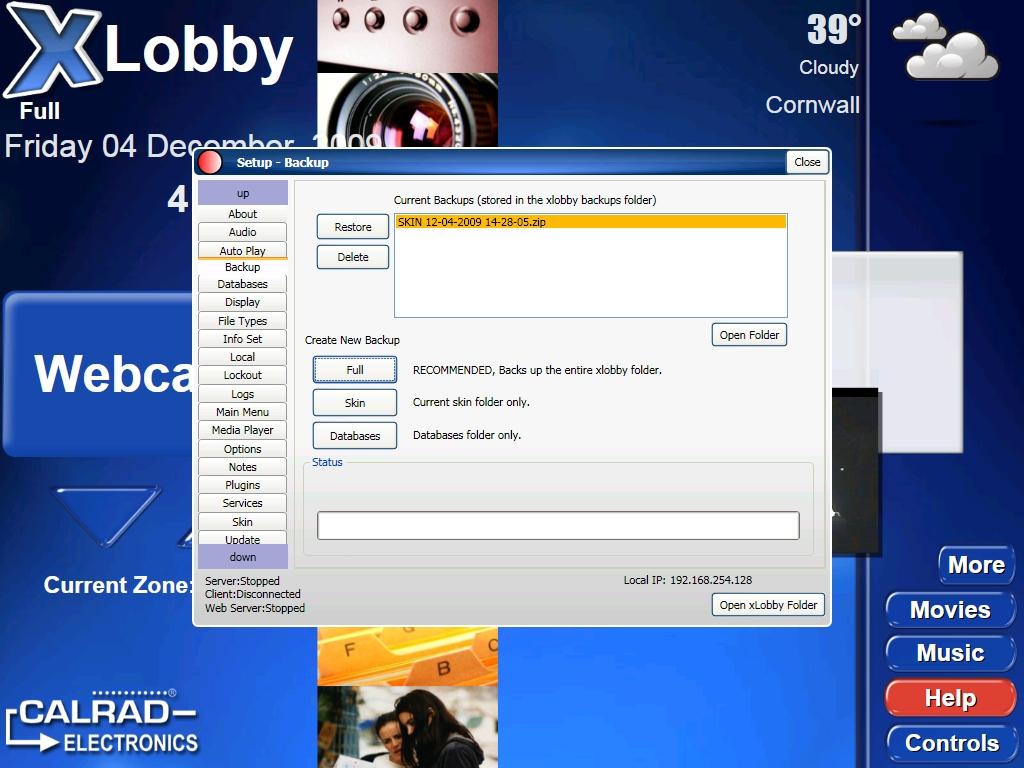
Task: Open the Info Set setup section
Action: 242,339
